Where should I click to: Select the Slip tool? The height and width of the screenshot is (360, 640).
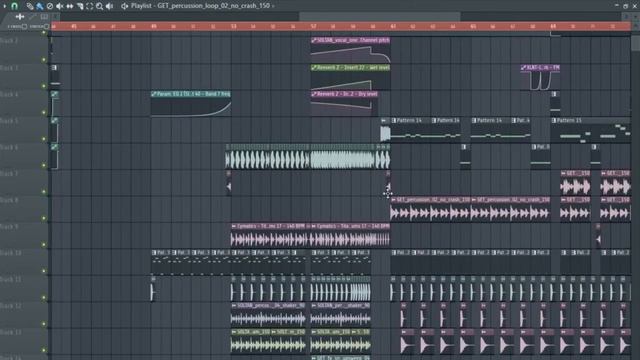pos(70,6)
